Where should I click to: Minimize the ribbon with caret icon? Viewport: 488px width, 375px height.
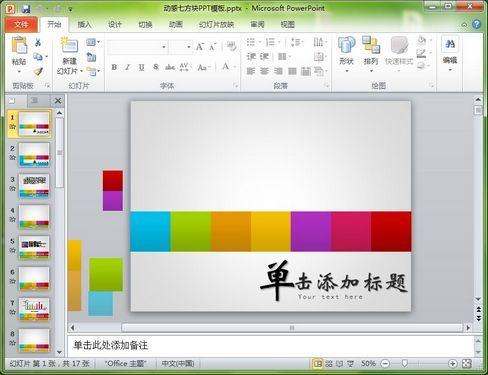click(x=464, y=25)
